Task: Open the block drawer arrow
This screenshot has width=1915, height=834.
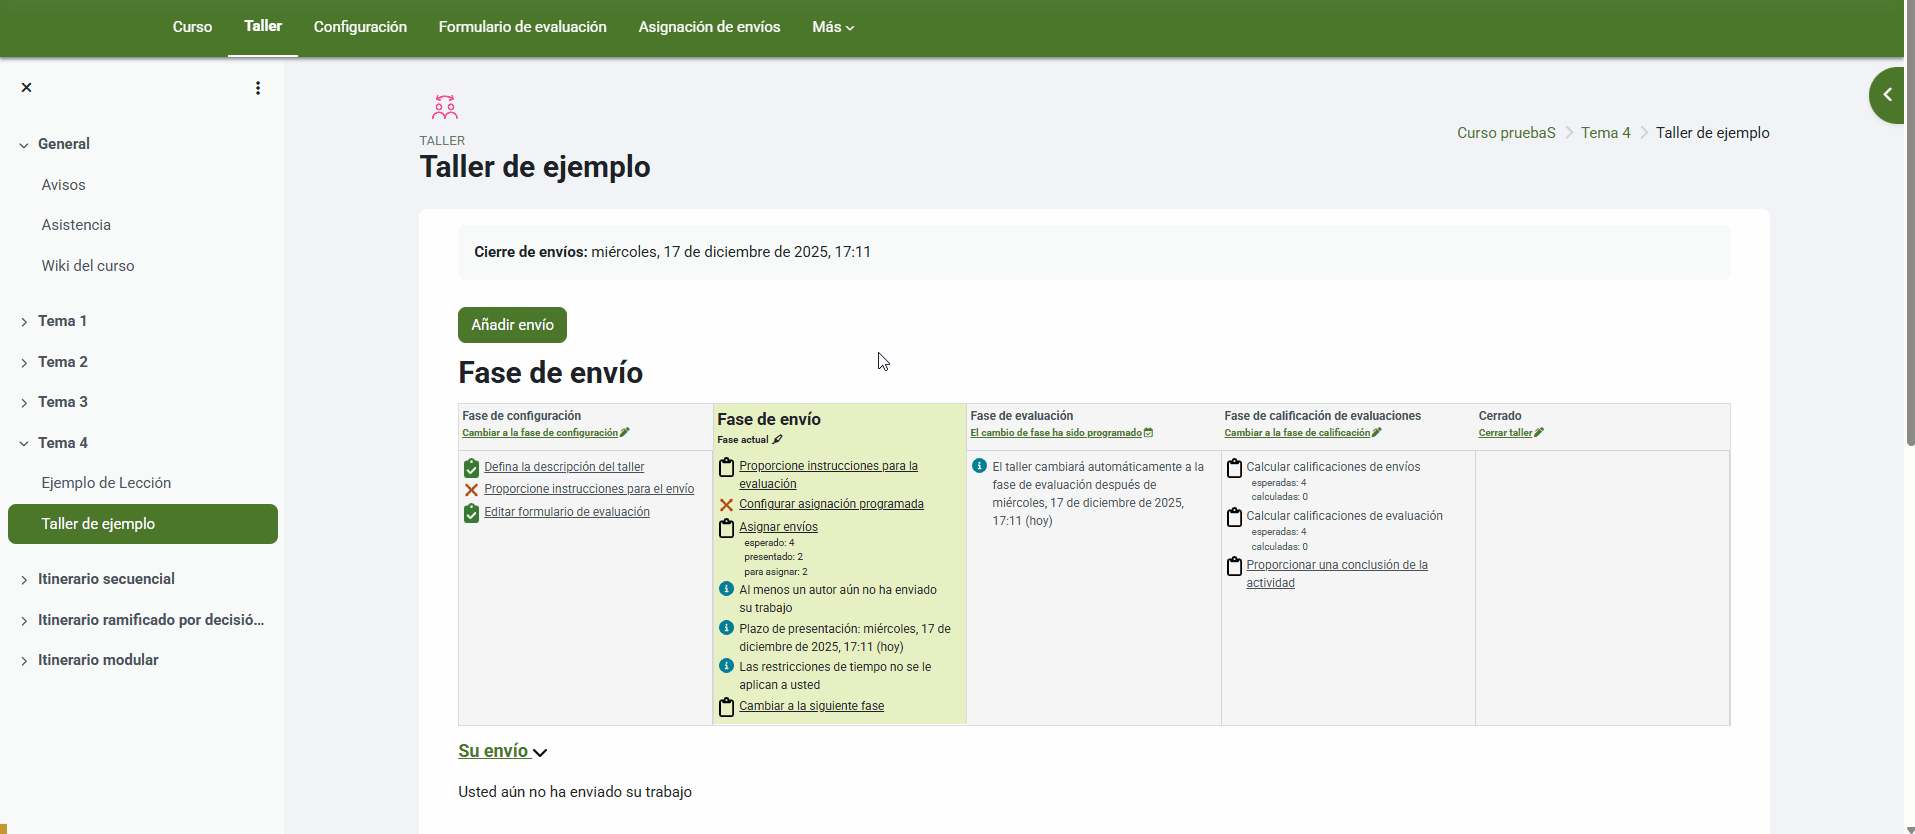Action: tap(1888, 95)
